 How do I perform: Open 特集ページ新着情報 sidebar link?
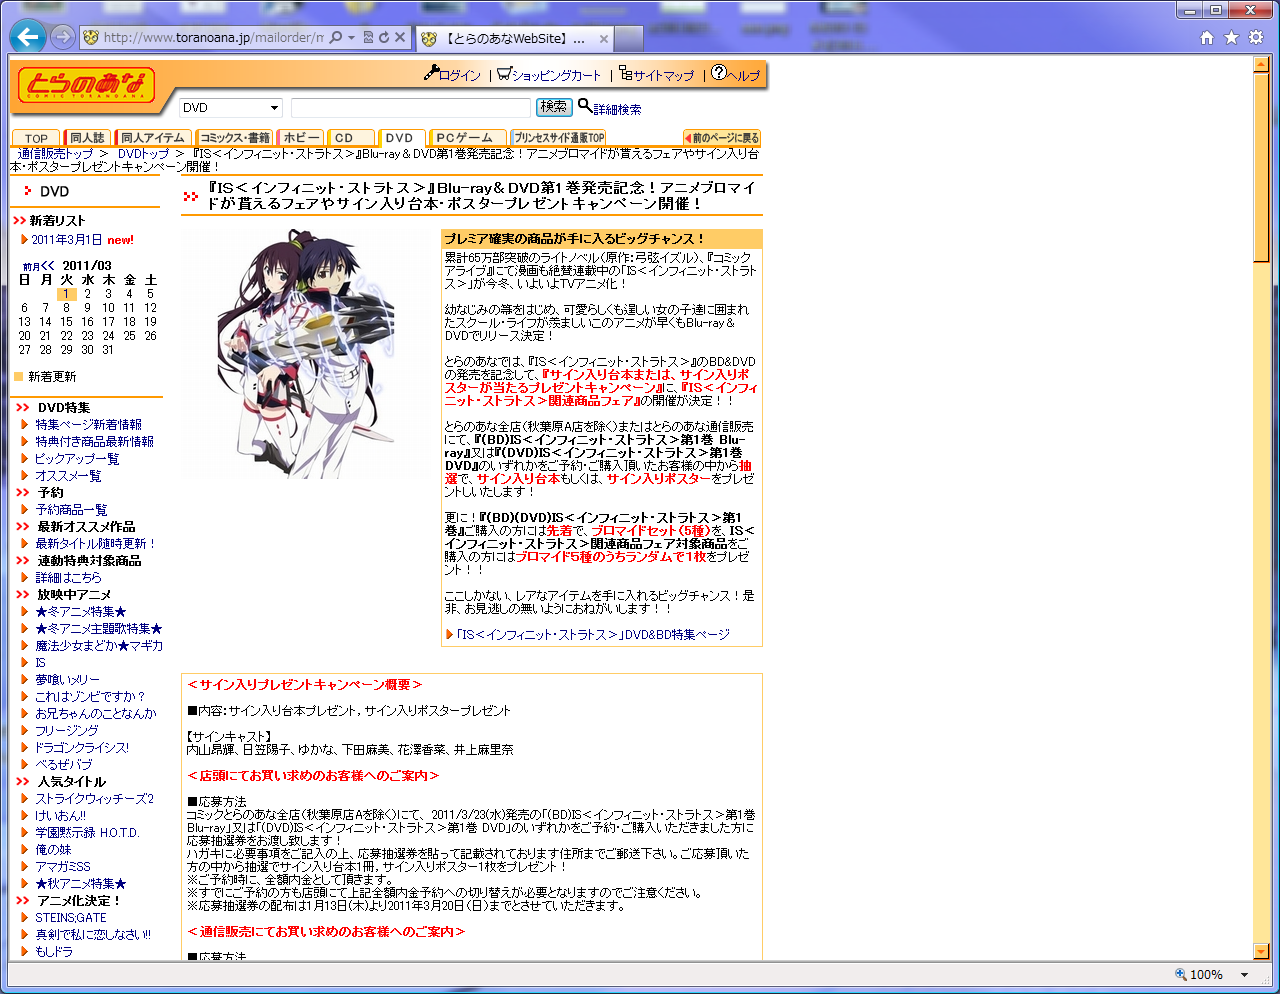pos(89,425)
